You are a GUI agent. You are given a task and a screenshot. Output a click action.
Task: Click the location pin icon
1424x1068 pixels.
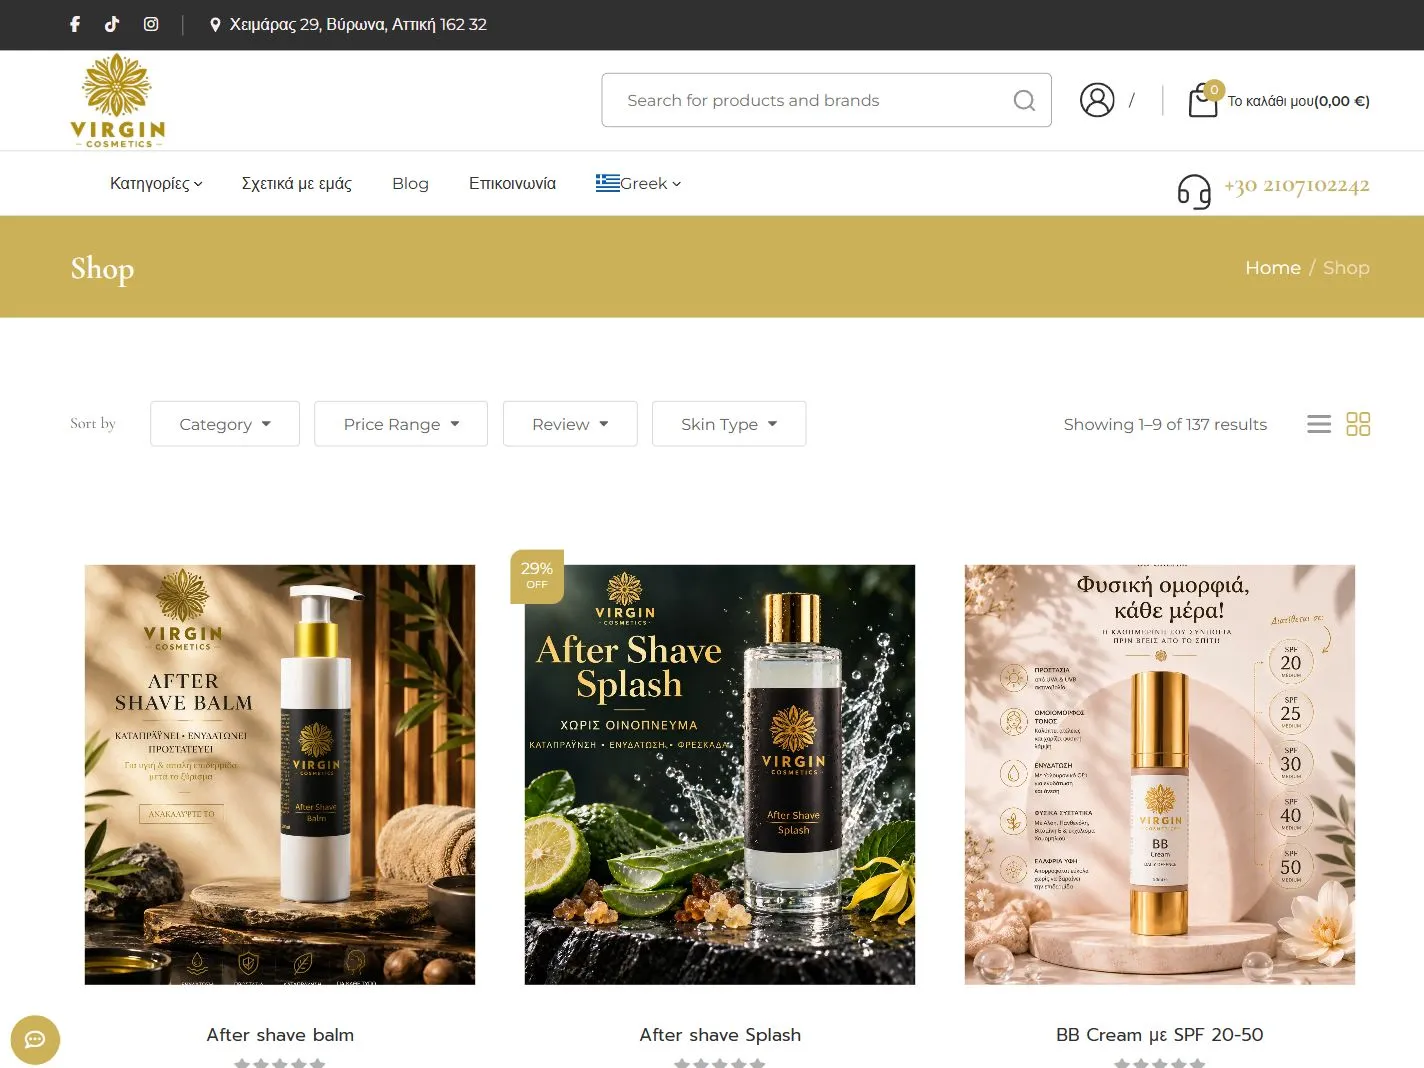click(x=215, y=25)
